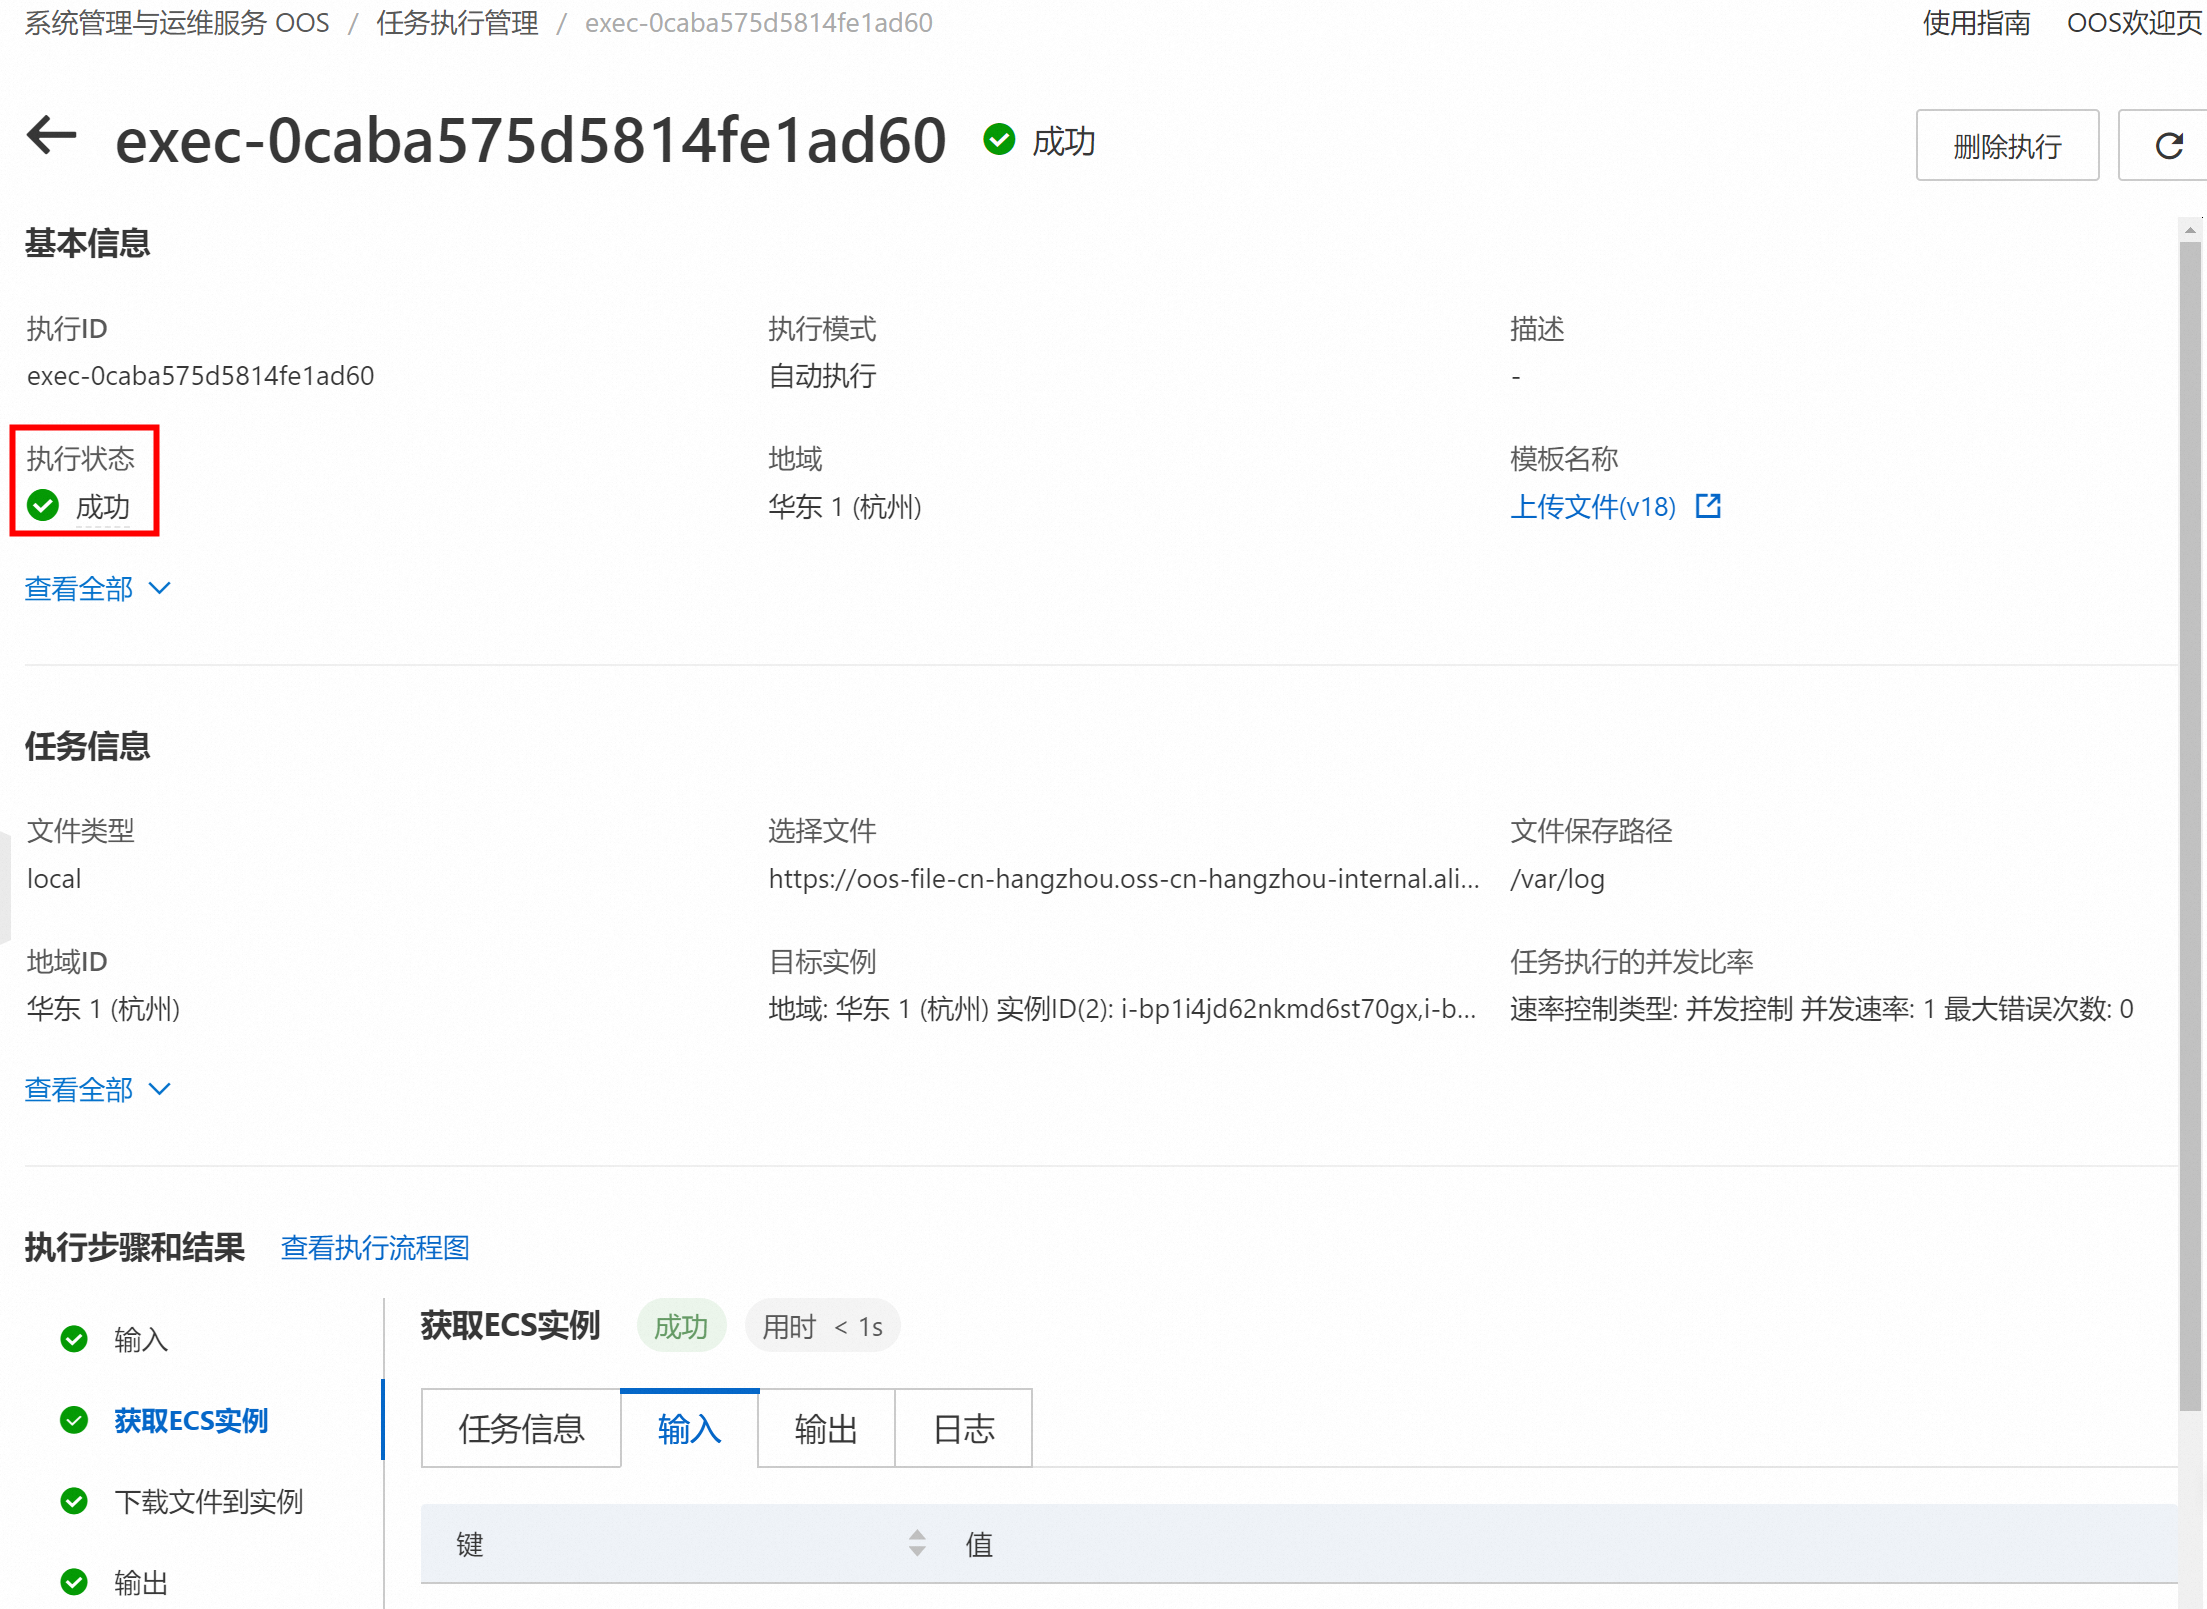Go to 任务执行管理 breadcrumb

[x=457, y=22]
